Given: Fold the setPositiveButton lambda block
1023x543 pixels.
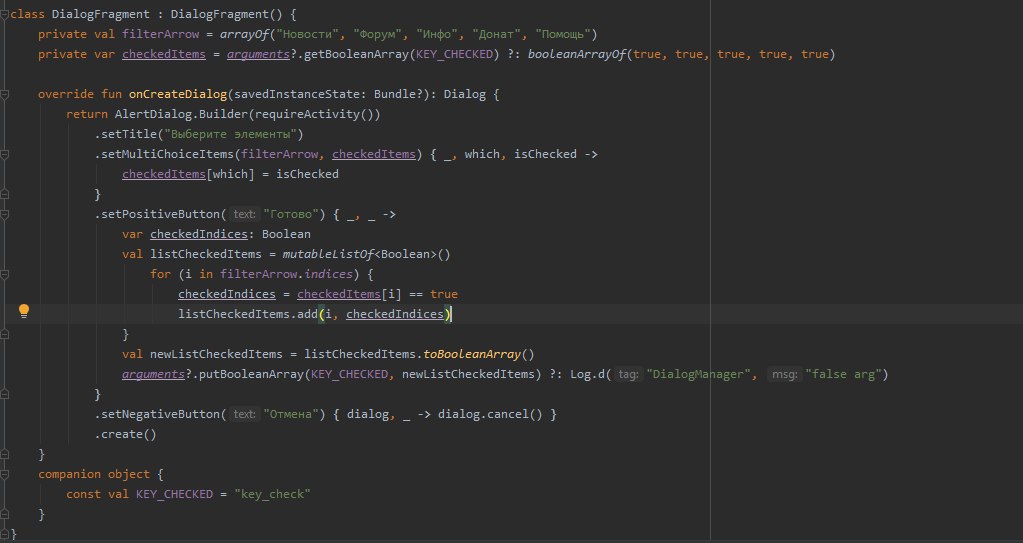Looking at the screenshot, I should [x=4, y=214].
